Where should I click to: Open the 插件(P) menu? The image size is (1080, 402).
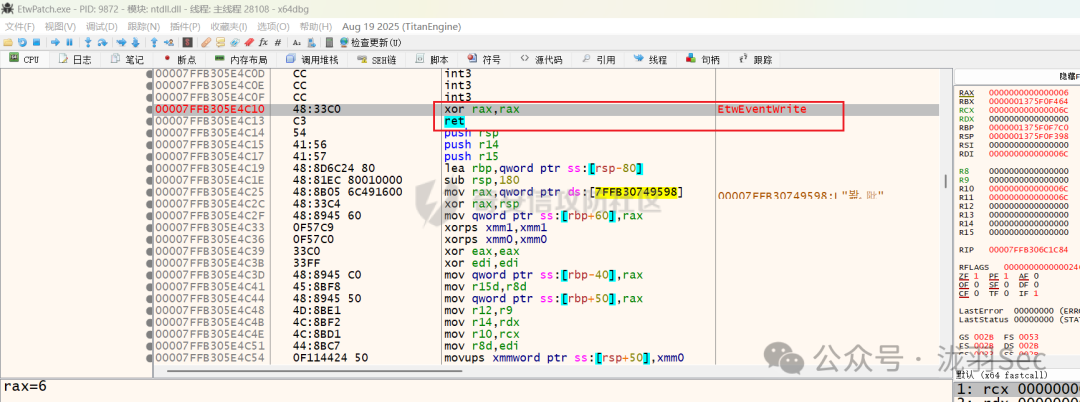tap(185, 26)
